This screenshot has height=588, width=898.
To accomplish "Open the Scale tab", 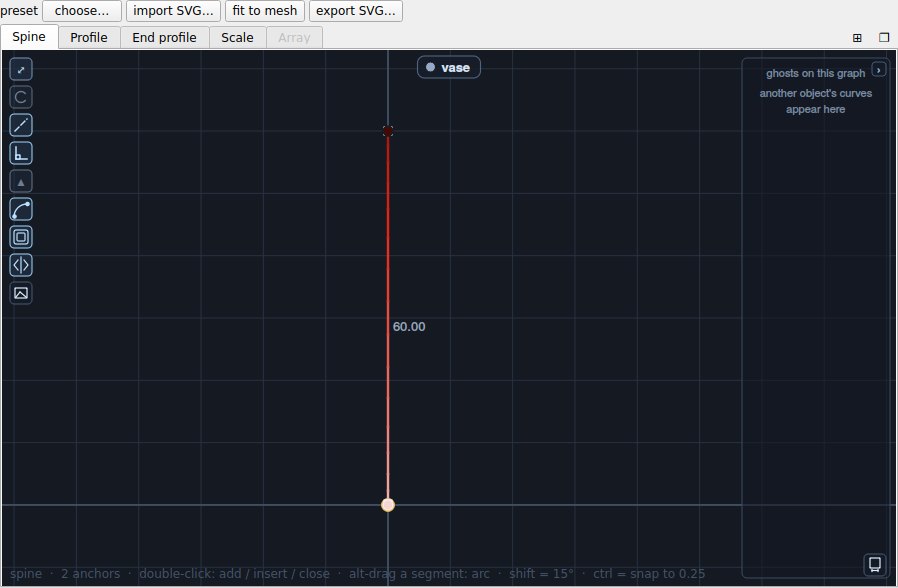I will [237, 37].
